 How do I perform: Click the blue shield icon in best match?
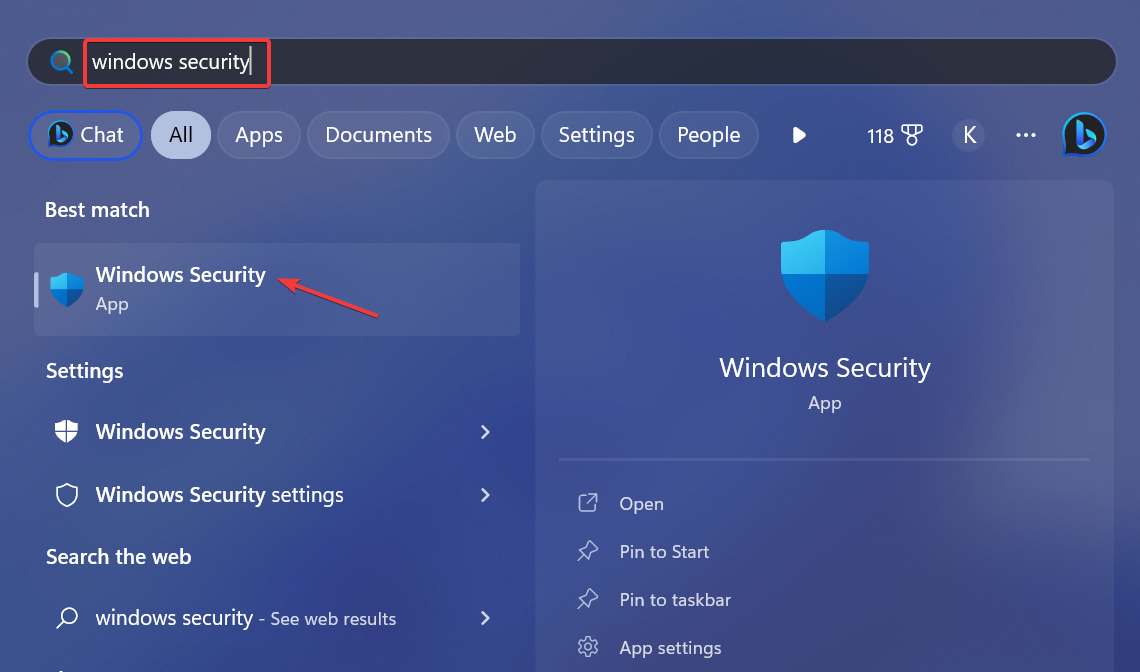(x=67, y=289)
